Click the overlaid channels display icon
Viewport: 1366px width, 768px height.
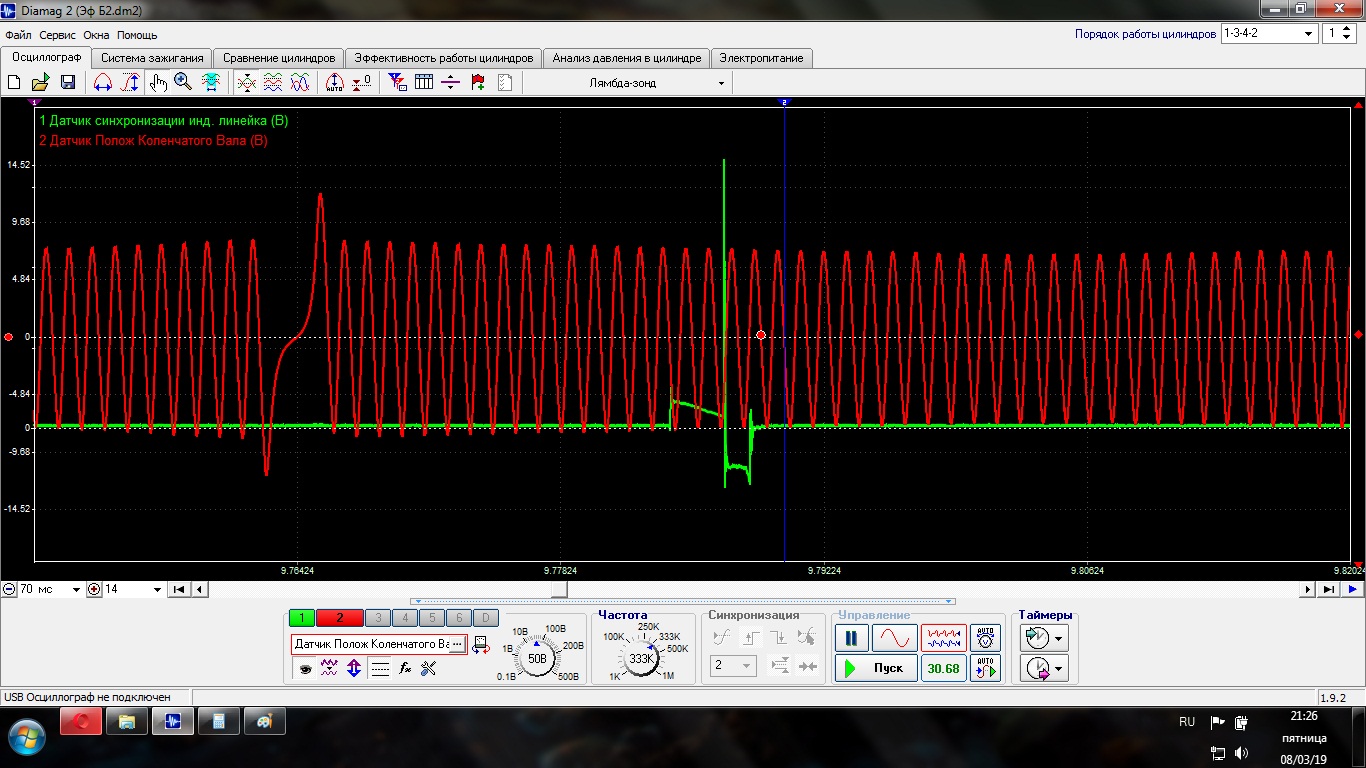click(x=246, y=82)
